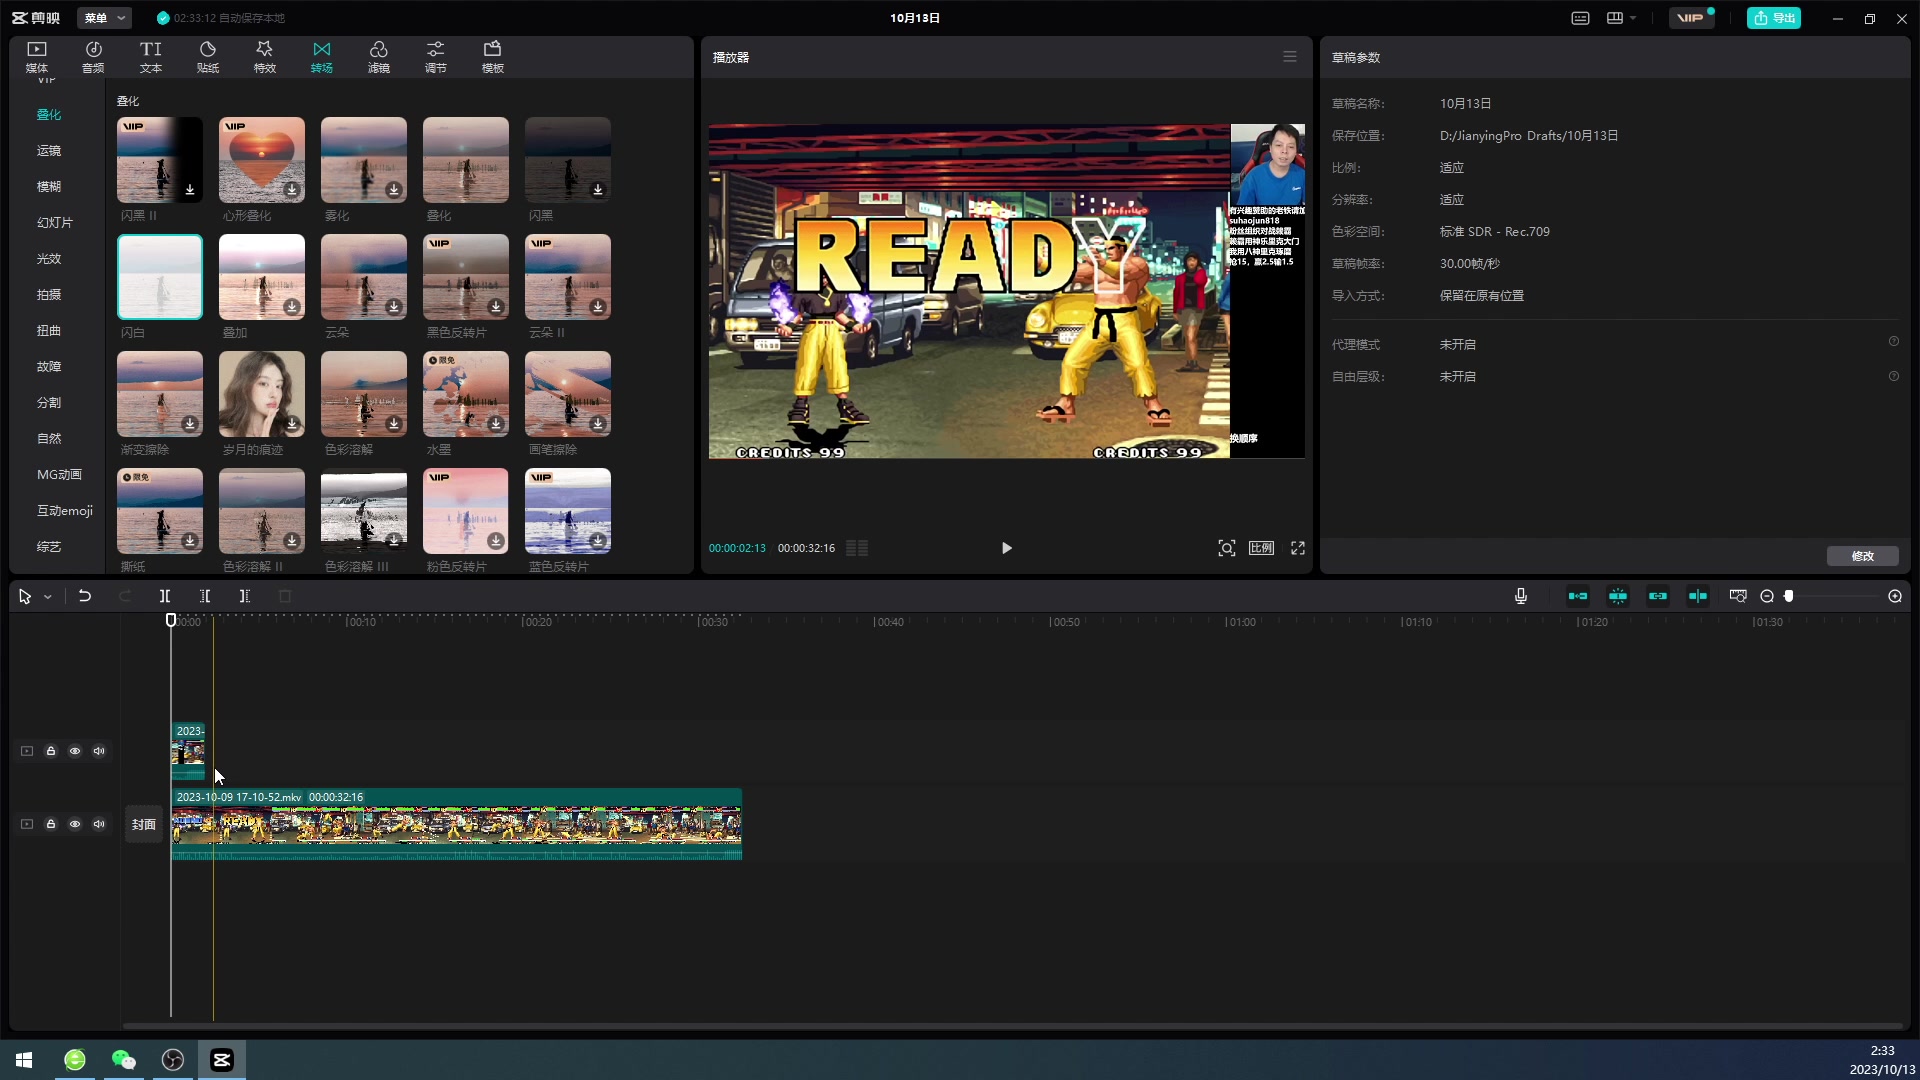The image size is (1920, 1080).
Task: Download the 雾化 transition
Action: pyautogui.click(x=394, y=190)
